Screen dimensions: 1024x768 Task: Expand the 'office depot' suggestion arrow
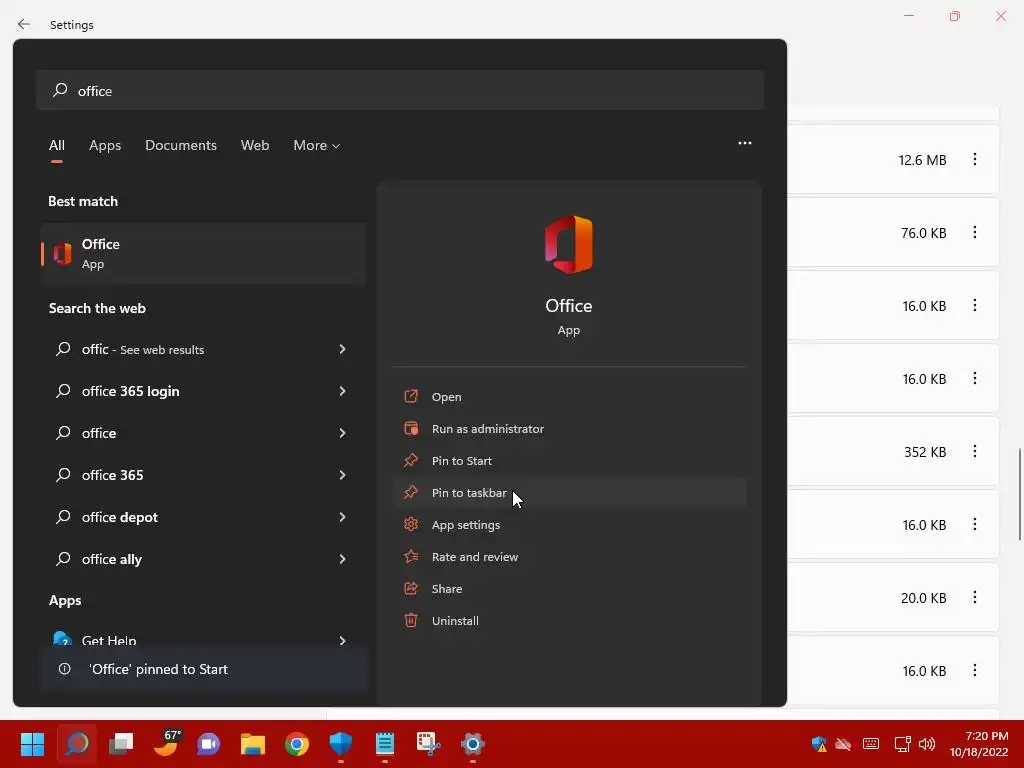pos(342,517)
